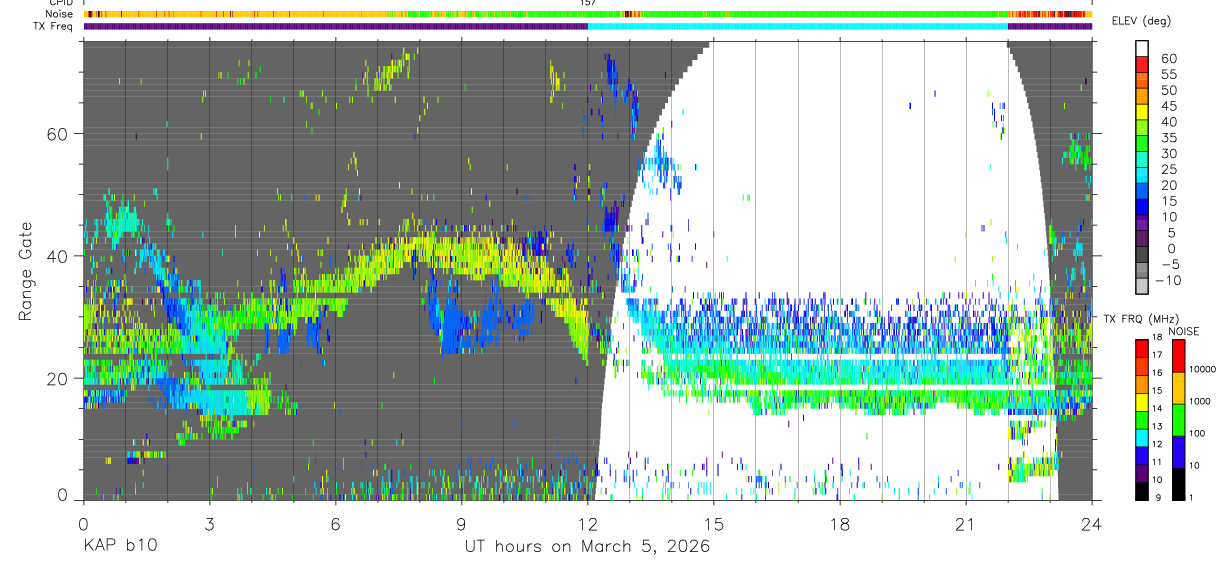Click the 'TX Freq' strip label
This screenshot has width=1228, height=567.
click(x=54, y=26)
